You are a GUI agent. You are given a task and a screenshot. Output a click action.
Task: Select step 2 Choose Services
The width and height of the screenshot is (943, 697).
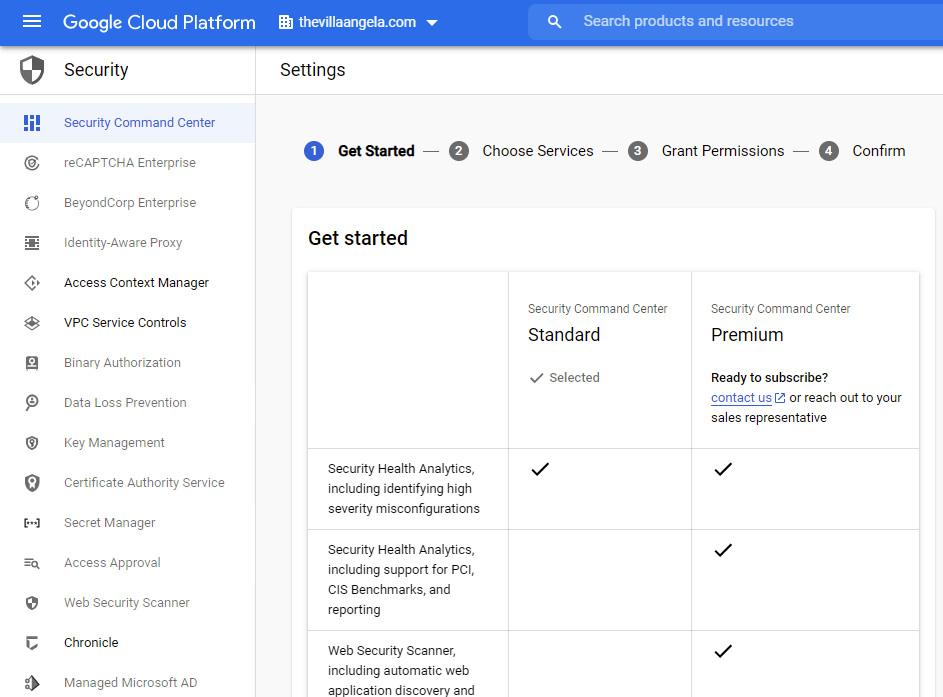tap(521, 151)
